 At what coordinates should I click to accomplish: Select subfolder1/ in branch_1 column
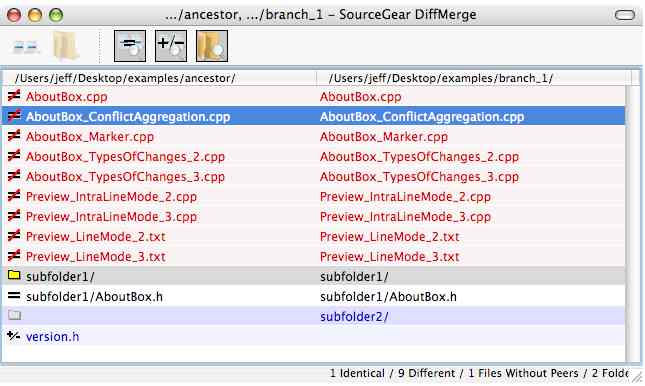pos(354,277)
